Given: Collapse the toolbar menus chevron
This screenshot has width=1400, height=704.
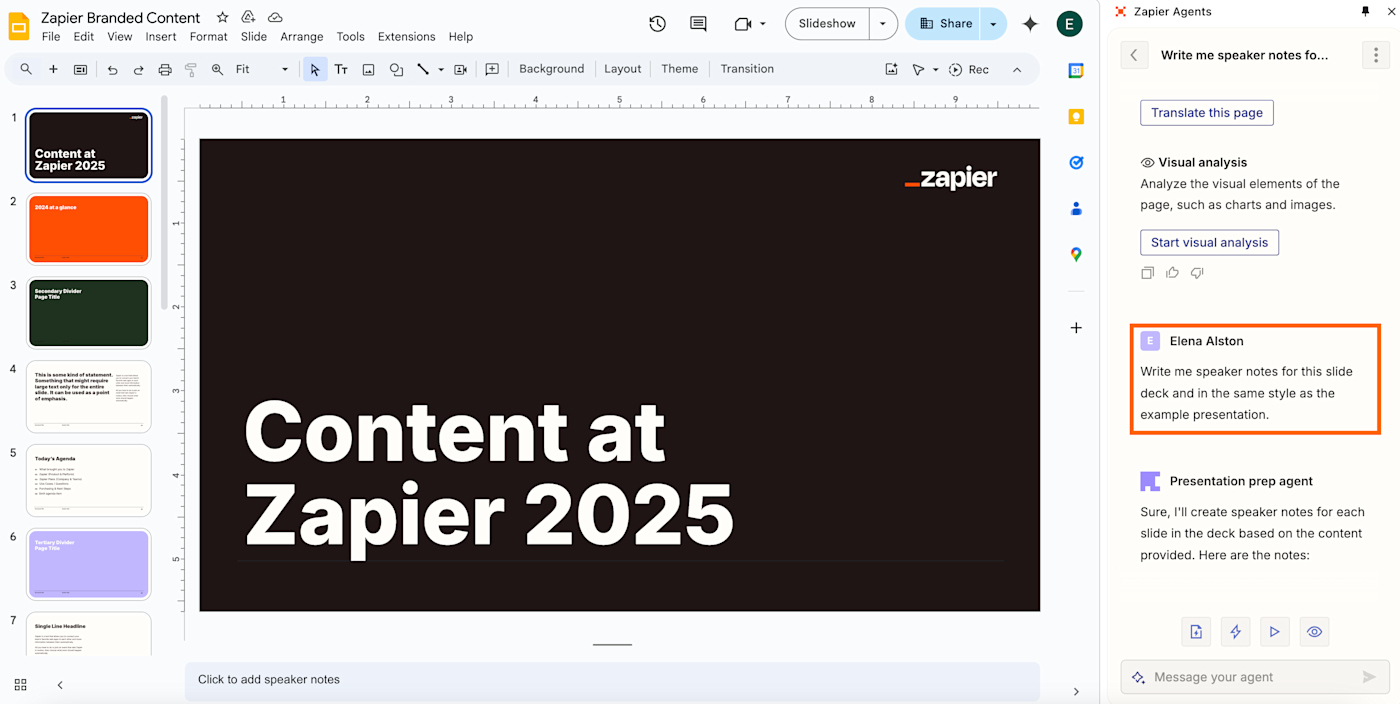Looking at the screenshot, I should click(1017, 69).
